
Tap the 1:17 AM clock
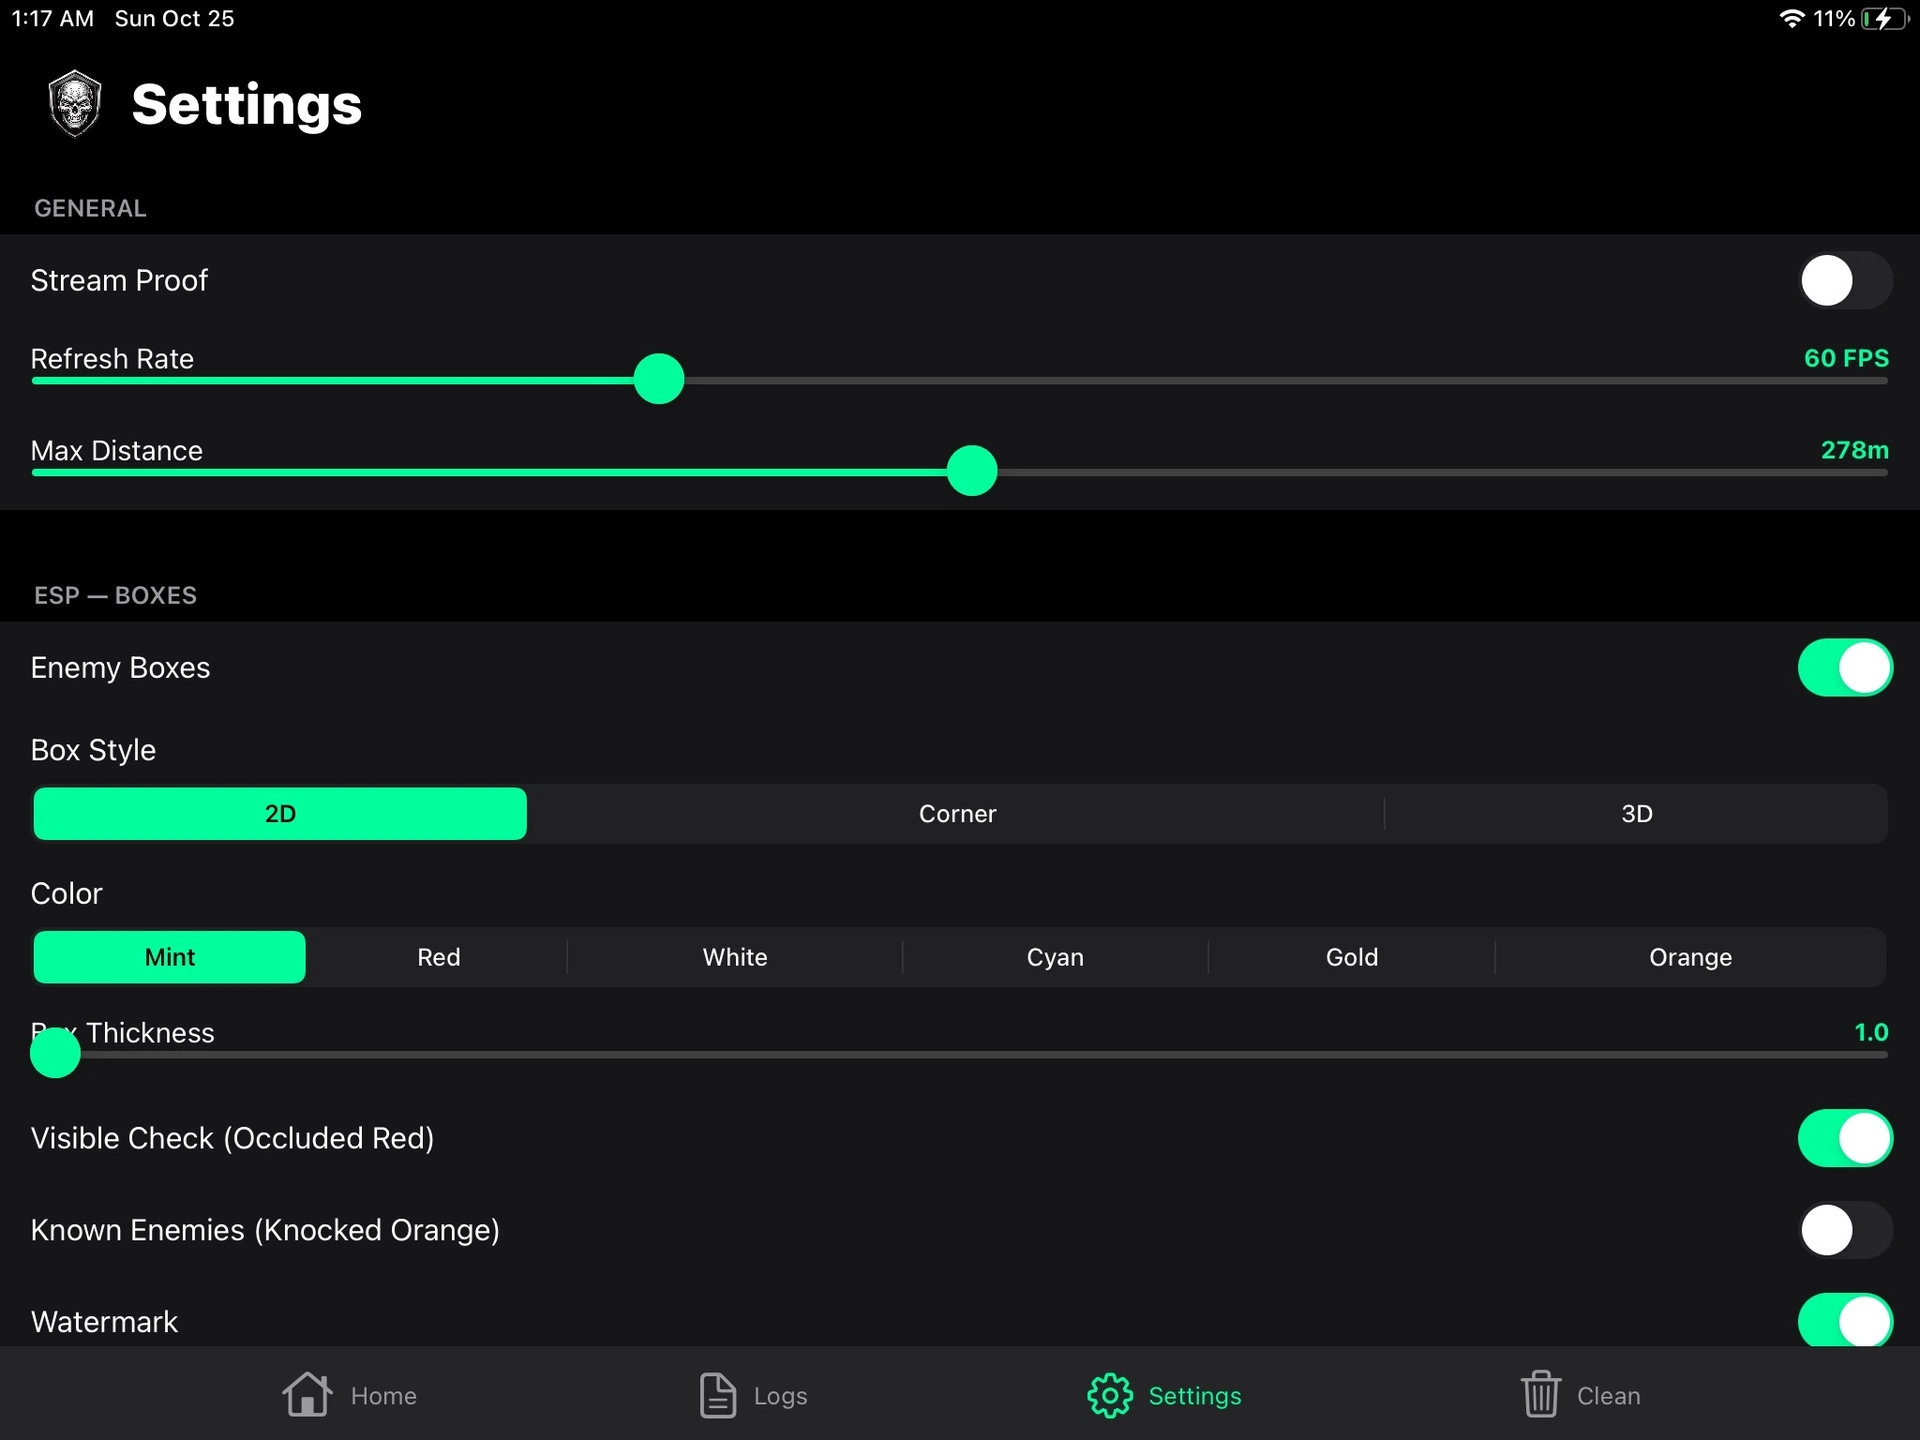tap(53, 18)
